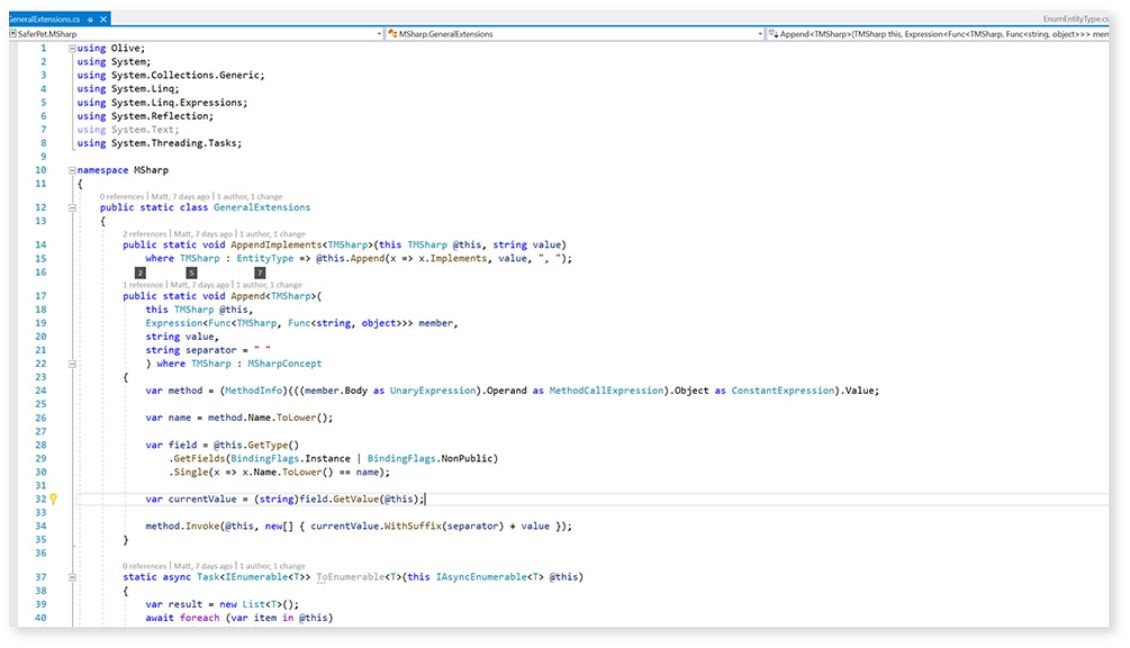Click the method glyph beside the Append member dropdown
1130x648 pixels.
[x=775, y=33]
